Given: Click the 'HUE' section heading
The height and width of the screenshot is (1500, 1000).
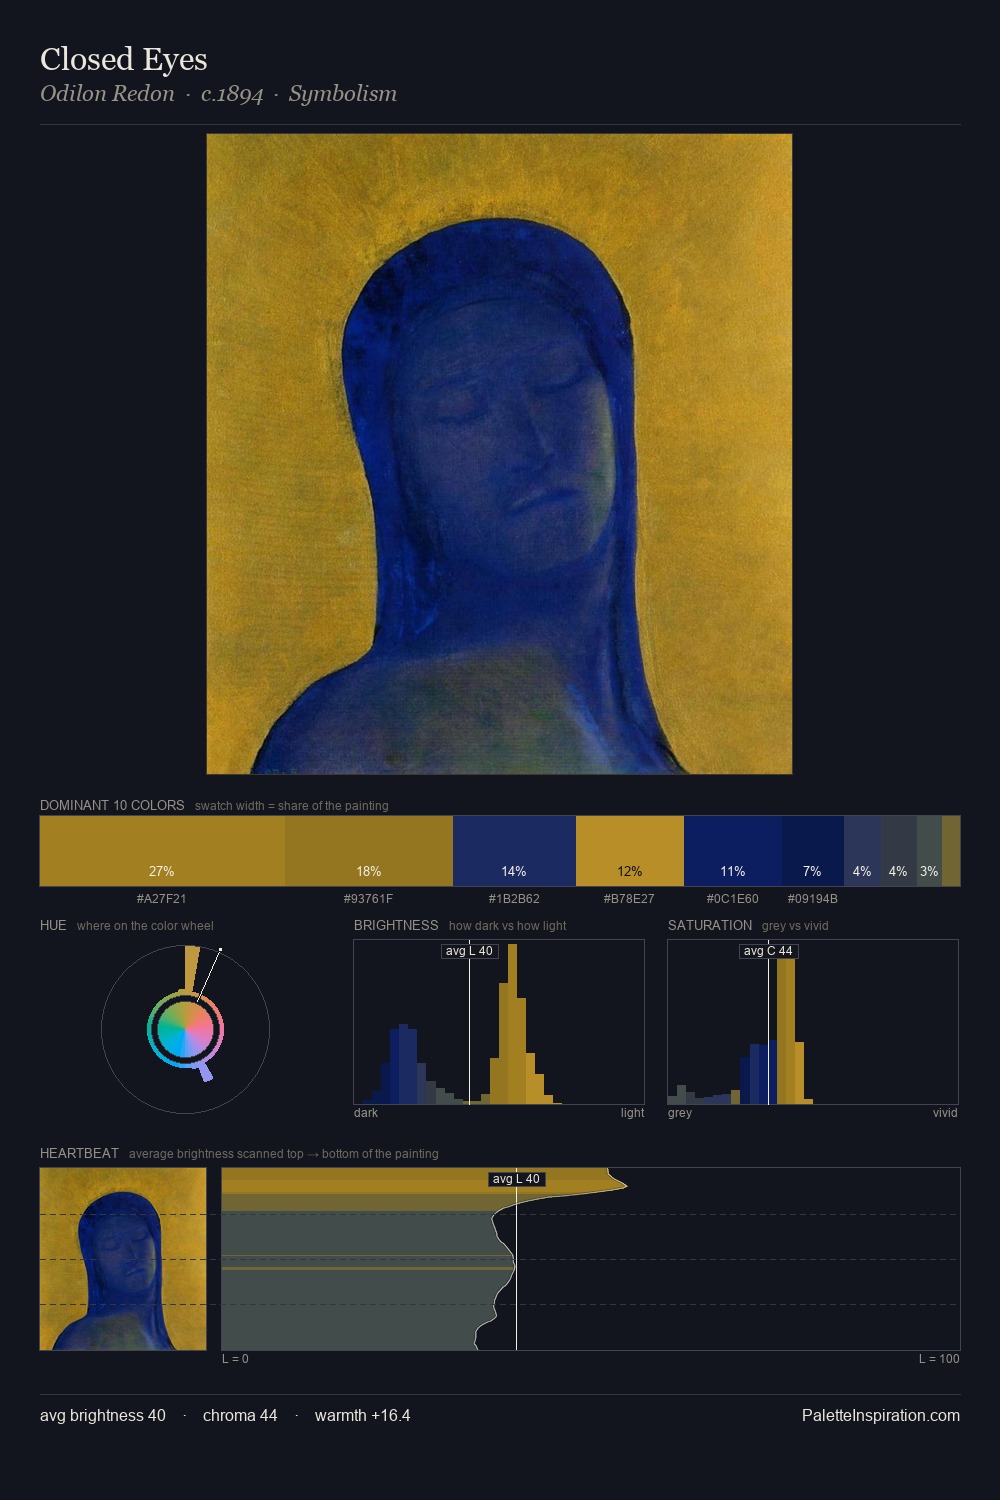Looking at the screenshot, I should 53,925.
